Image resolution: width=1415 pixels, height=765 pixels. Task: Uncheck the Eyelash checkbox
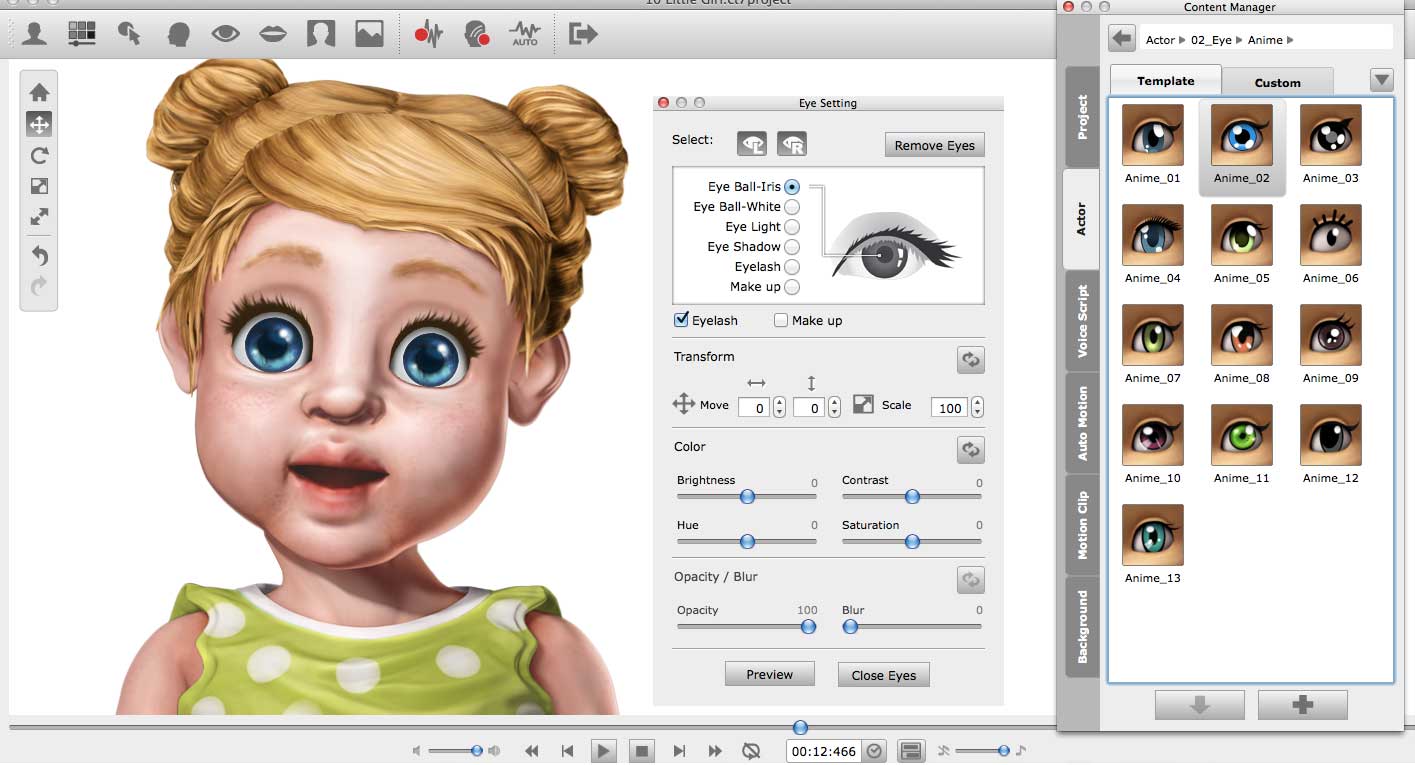682,320
